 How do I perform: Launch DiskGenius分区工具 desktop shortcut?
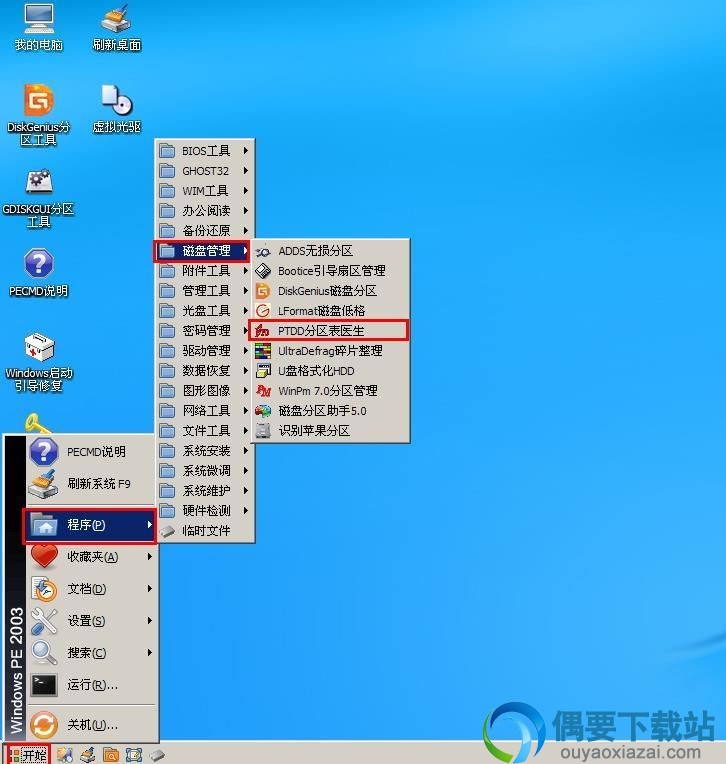point(38,115)
